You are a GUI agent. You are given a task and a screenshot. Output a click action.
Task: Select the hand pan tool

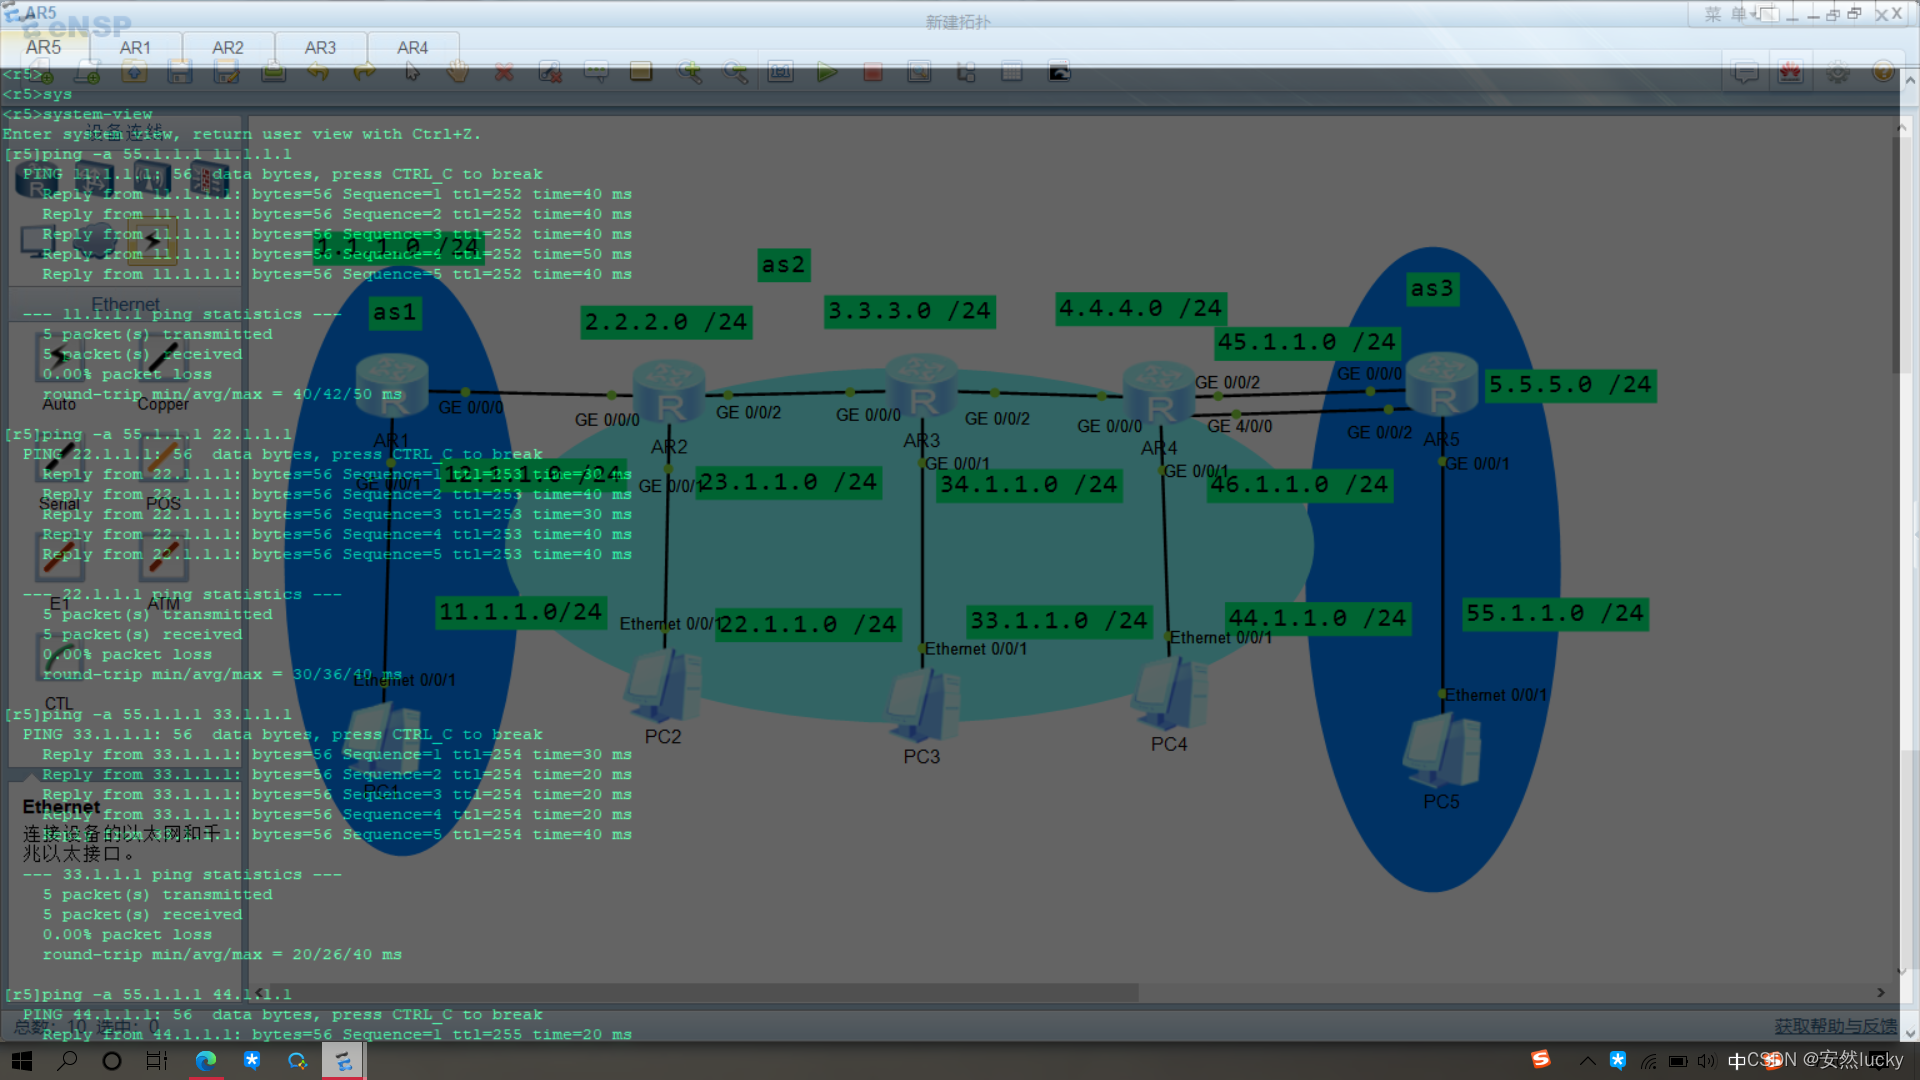coord(458,72)
